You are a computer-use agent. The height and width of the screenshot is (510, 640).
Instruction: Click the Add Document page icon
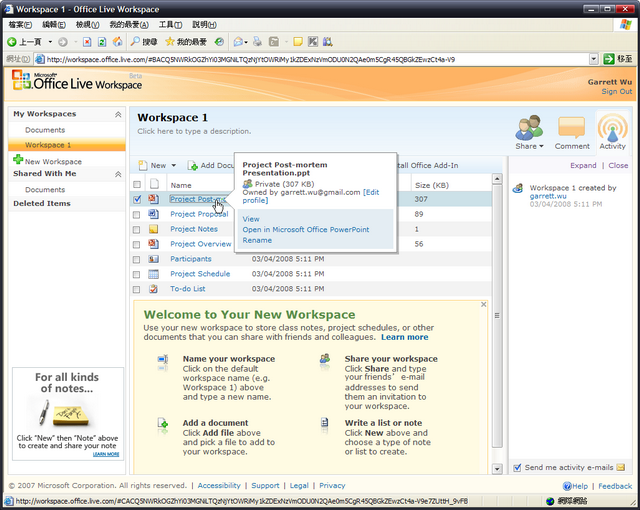(x=192, y=165)
